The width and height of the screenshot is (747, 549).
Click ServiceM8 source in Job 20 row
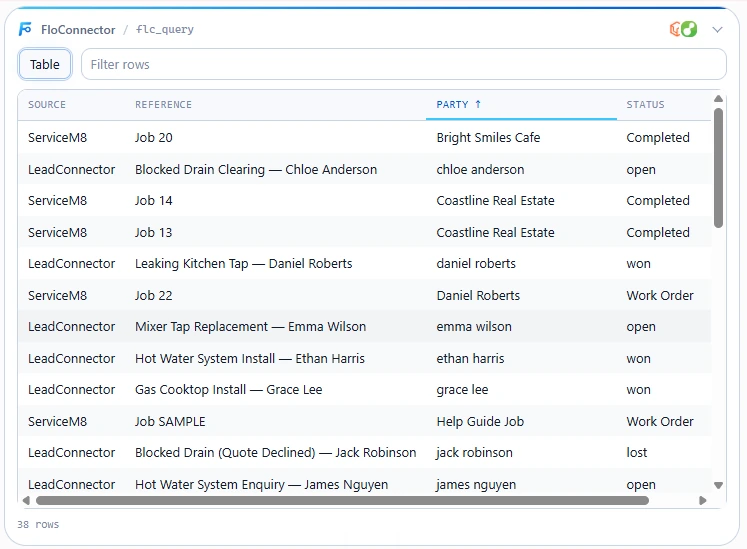57,138
